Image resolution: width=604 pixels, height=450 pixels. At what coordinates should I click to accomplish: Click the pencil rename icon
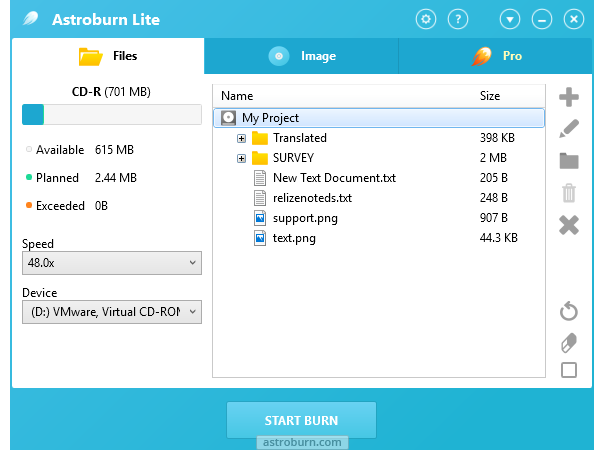[569, 129]
